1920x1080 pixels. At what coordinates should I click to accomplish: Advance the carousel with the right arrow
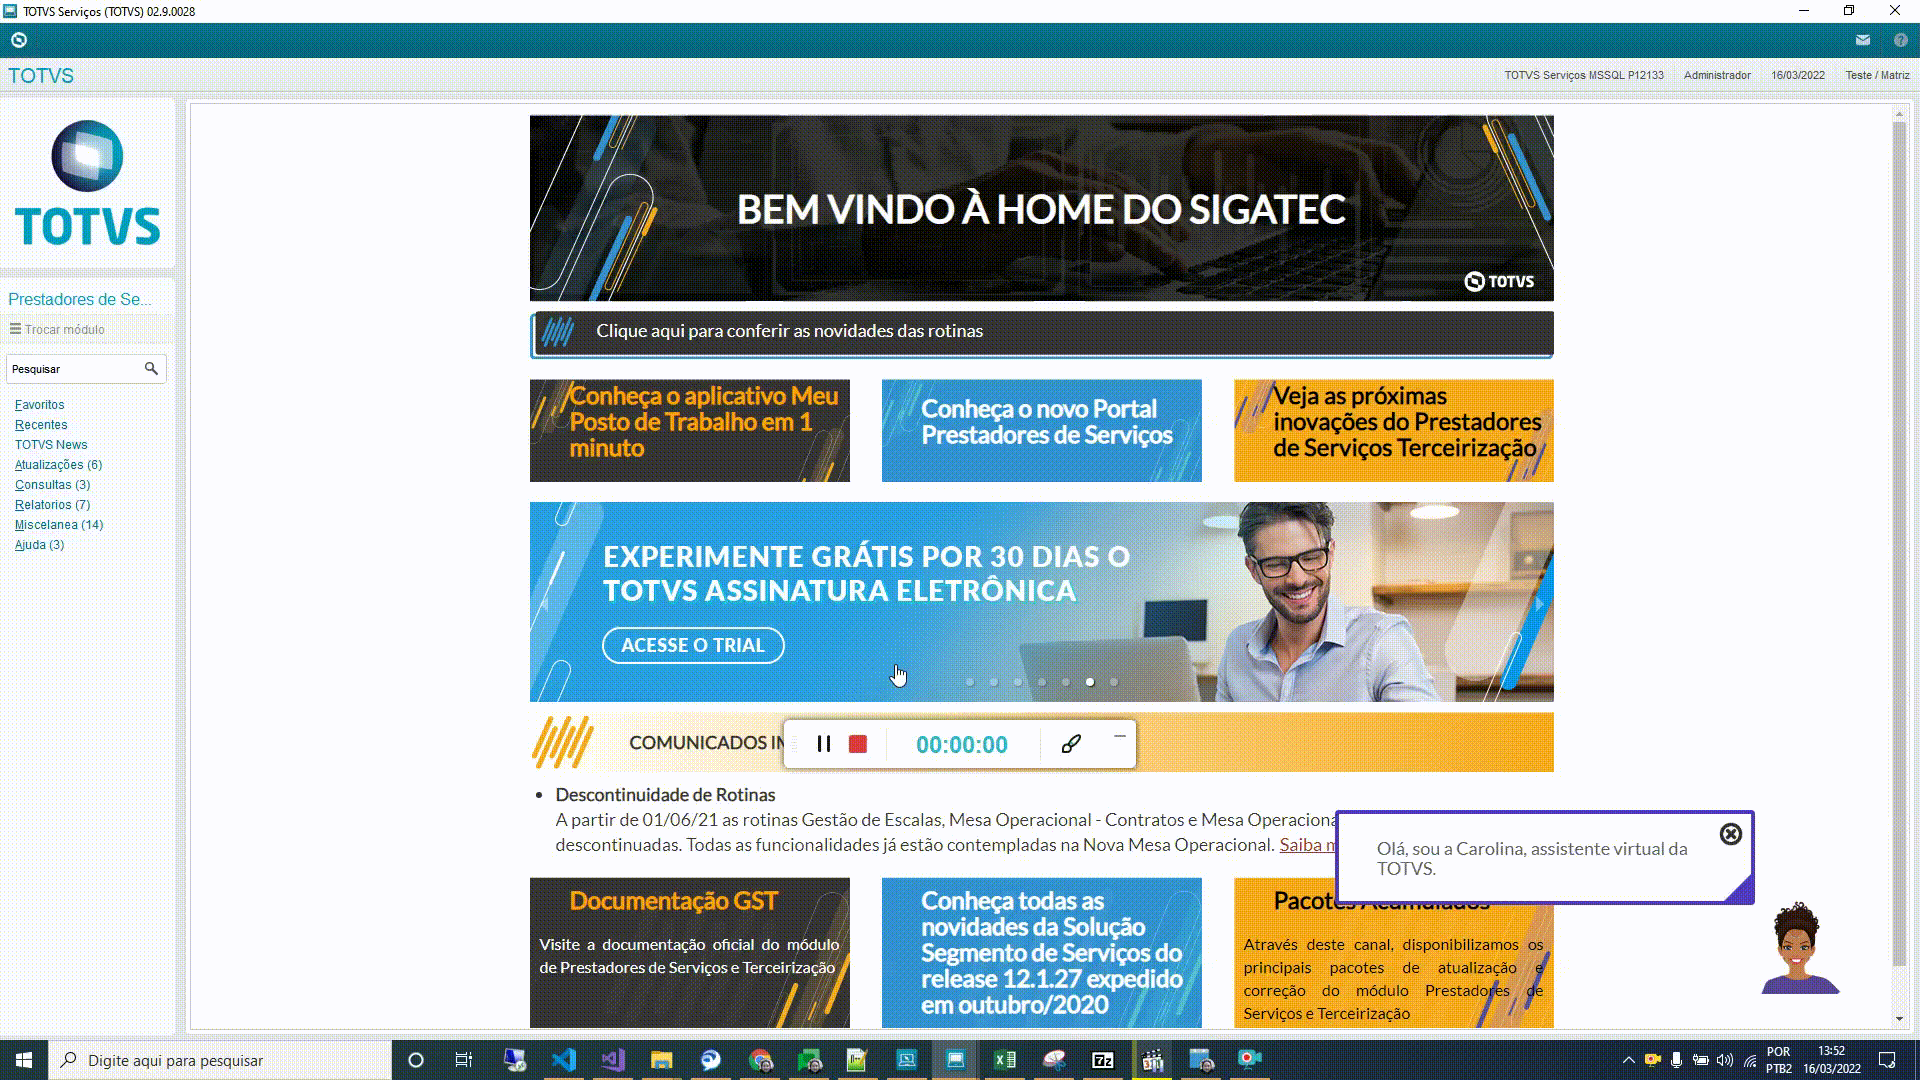coord(1540,604)
